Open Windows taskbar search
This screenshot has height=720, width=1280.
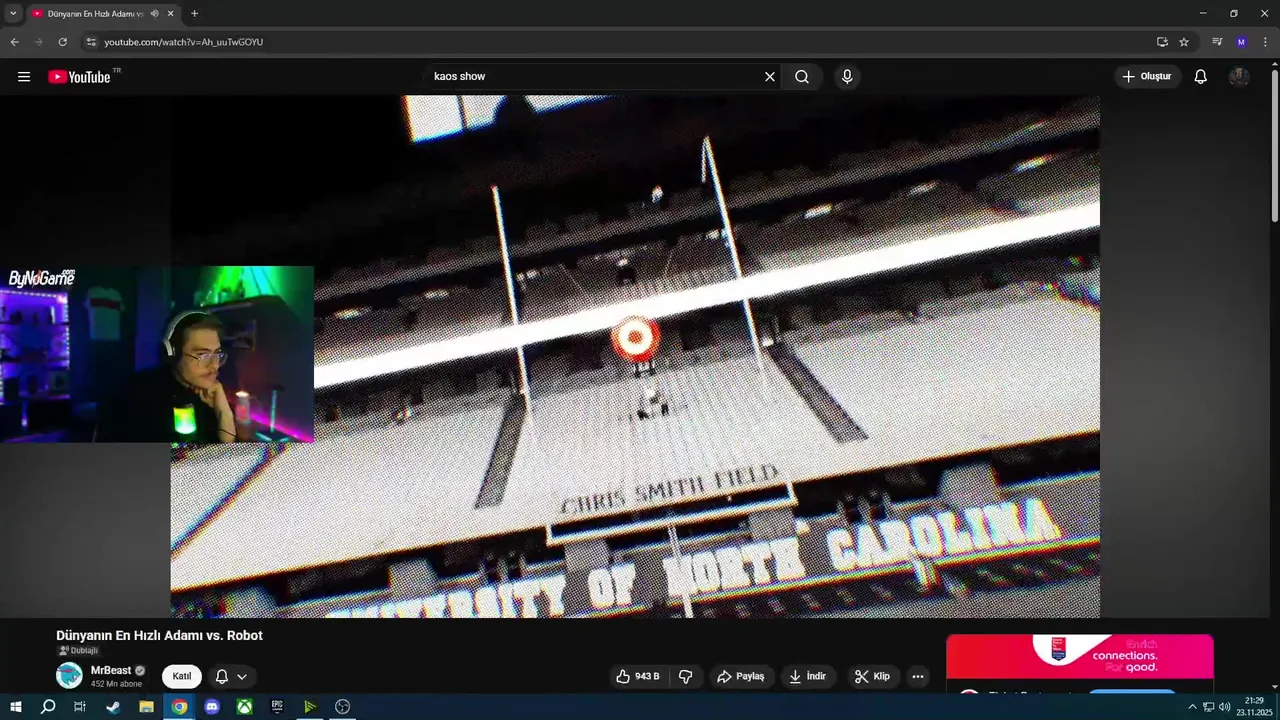pos(48,707)
